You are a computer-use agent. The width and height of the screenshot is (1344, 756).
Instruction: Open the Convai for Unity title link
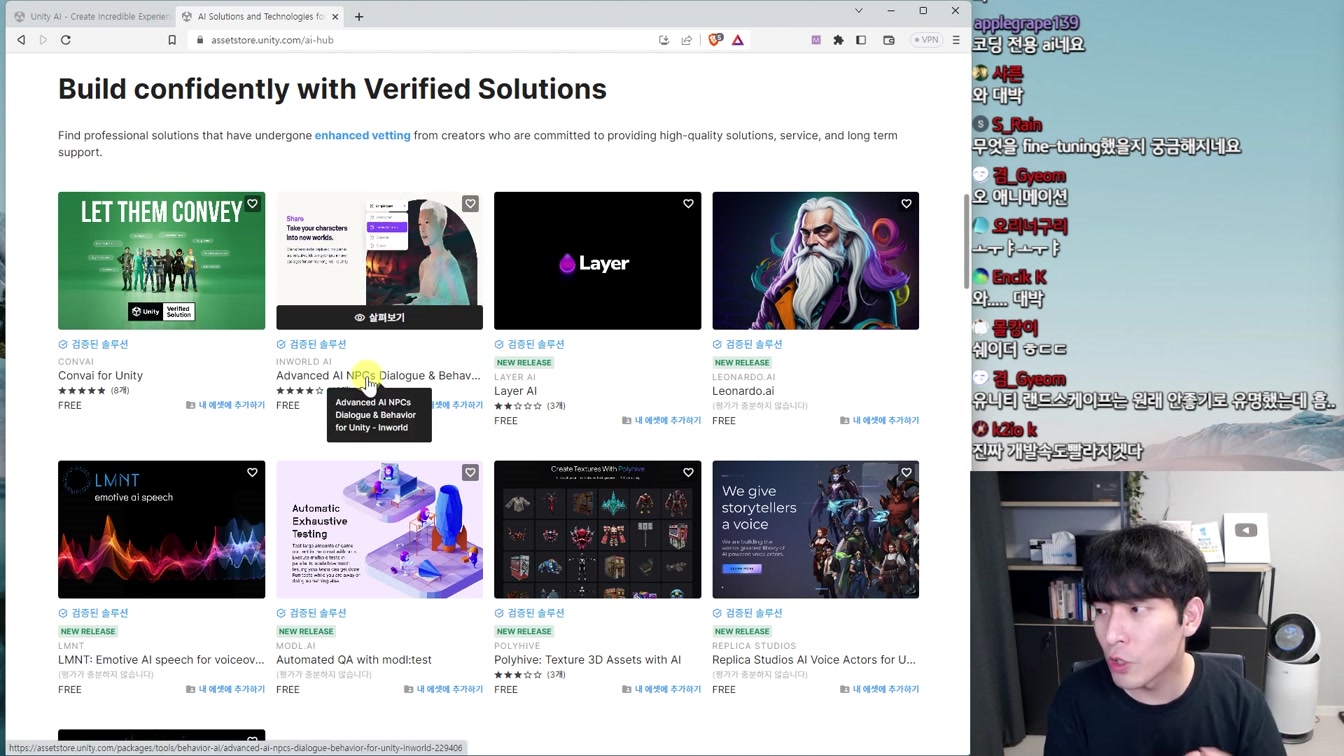pyautogui.click(x=100, y=376)
